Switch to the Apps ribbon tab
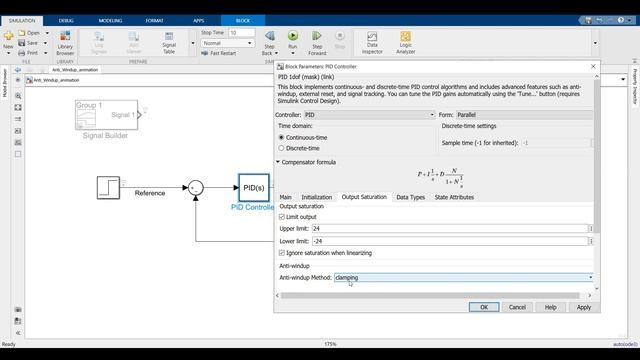 coord(198,20)
